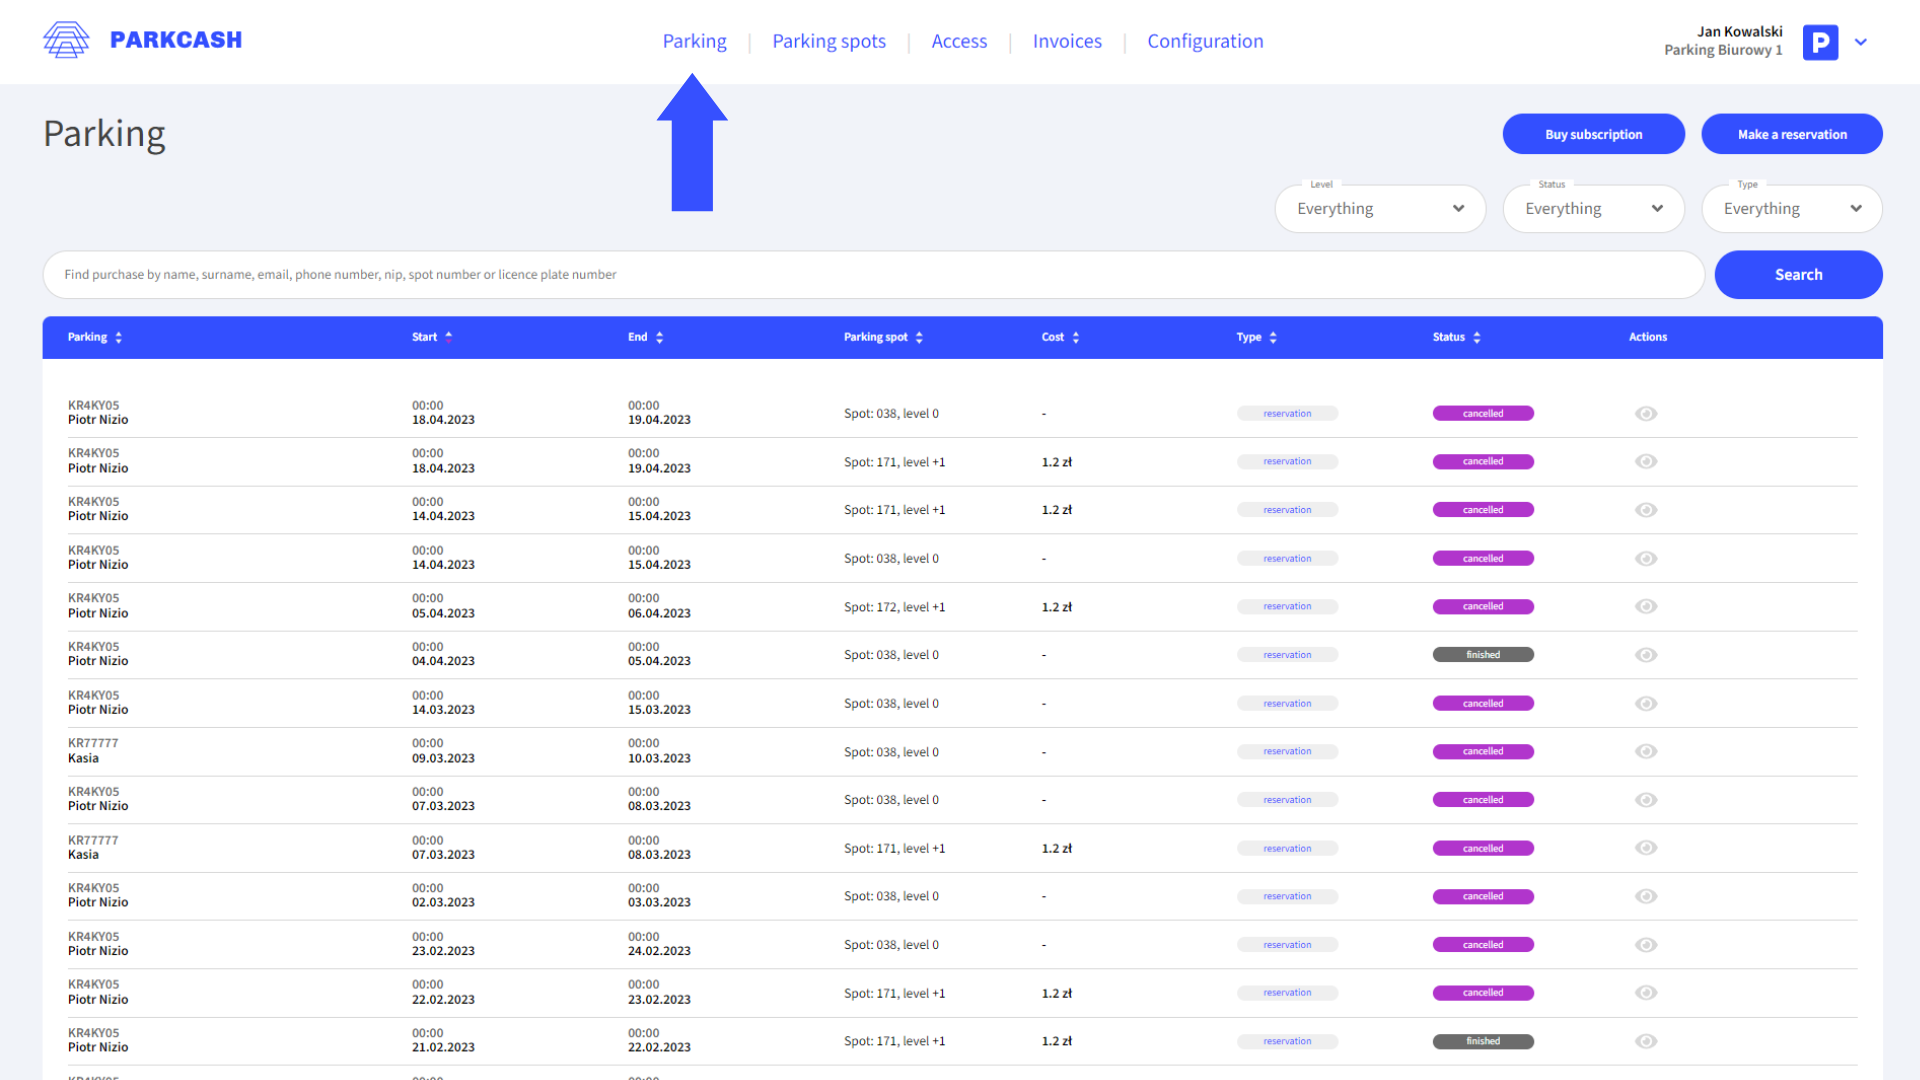Open the Status filter dropdown
The image size is (1920, 1080).
point(1593,207)
